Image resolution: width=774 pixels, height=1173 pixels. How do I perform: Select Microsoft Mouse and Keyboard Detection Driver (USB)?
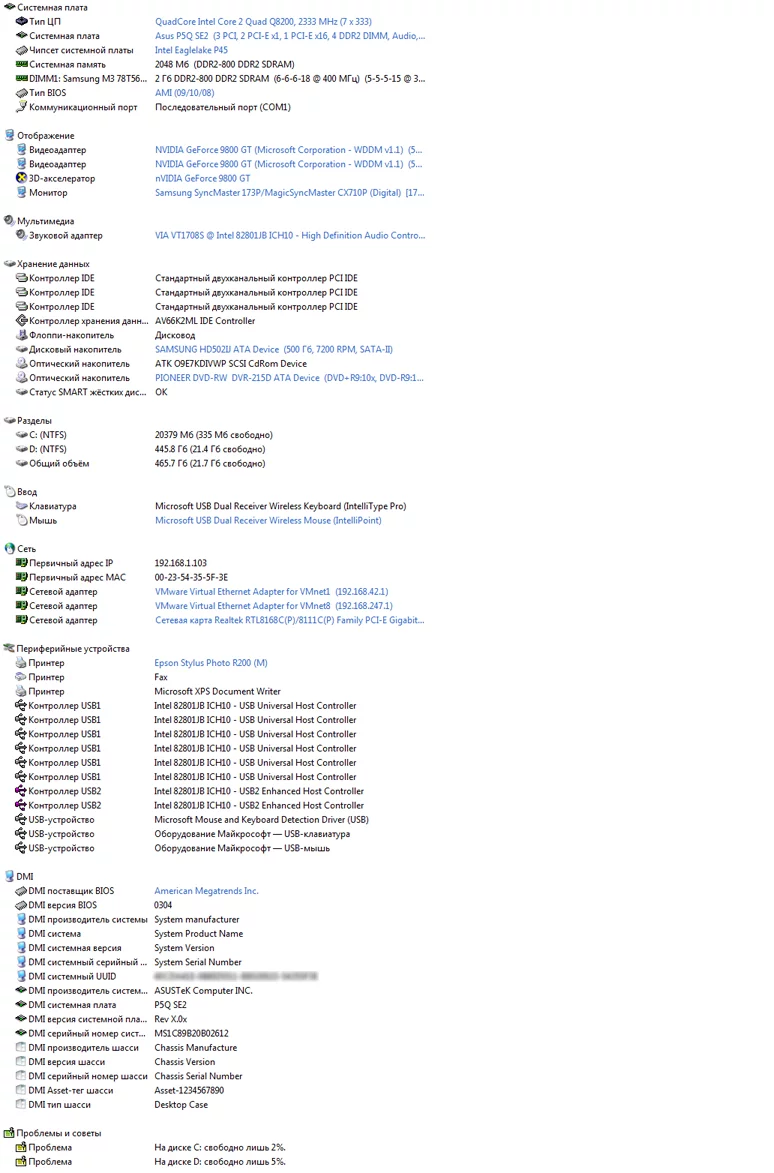(262, 819)
